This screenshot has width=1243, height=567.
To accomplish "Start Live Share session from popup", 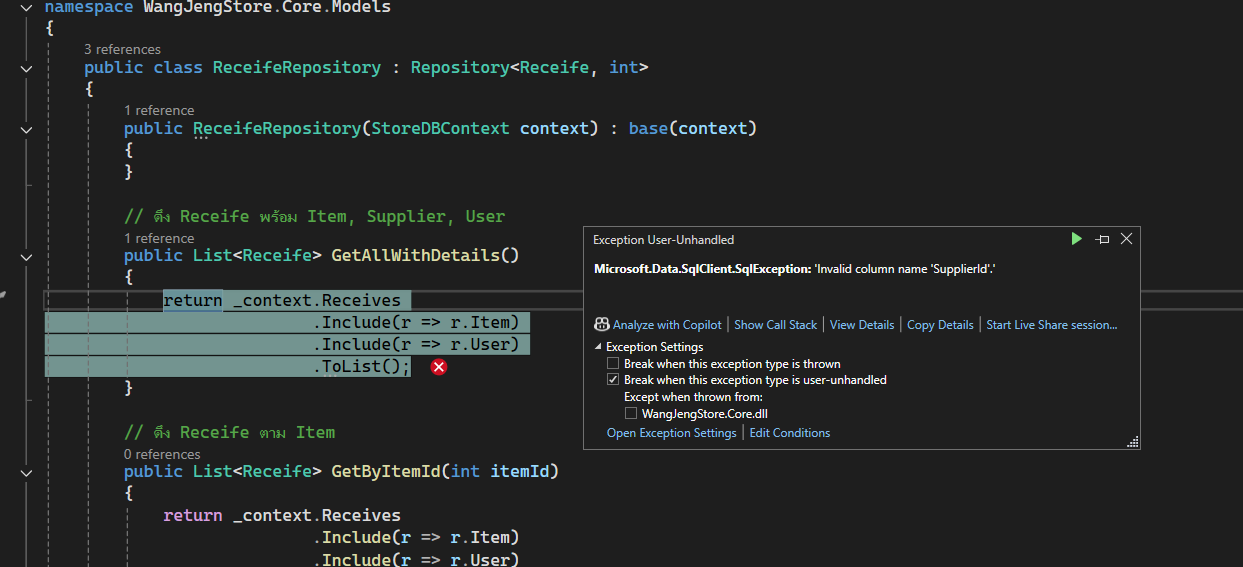I will [x=1051, y=325].
